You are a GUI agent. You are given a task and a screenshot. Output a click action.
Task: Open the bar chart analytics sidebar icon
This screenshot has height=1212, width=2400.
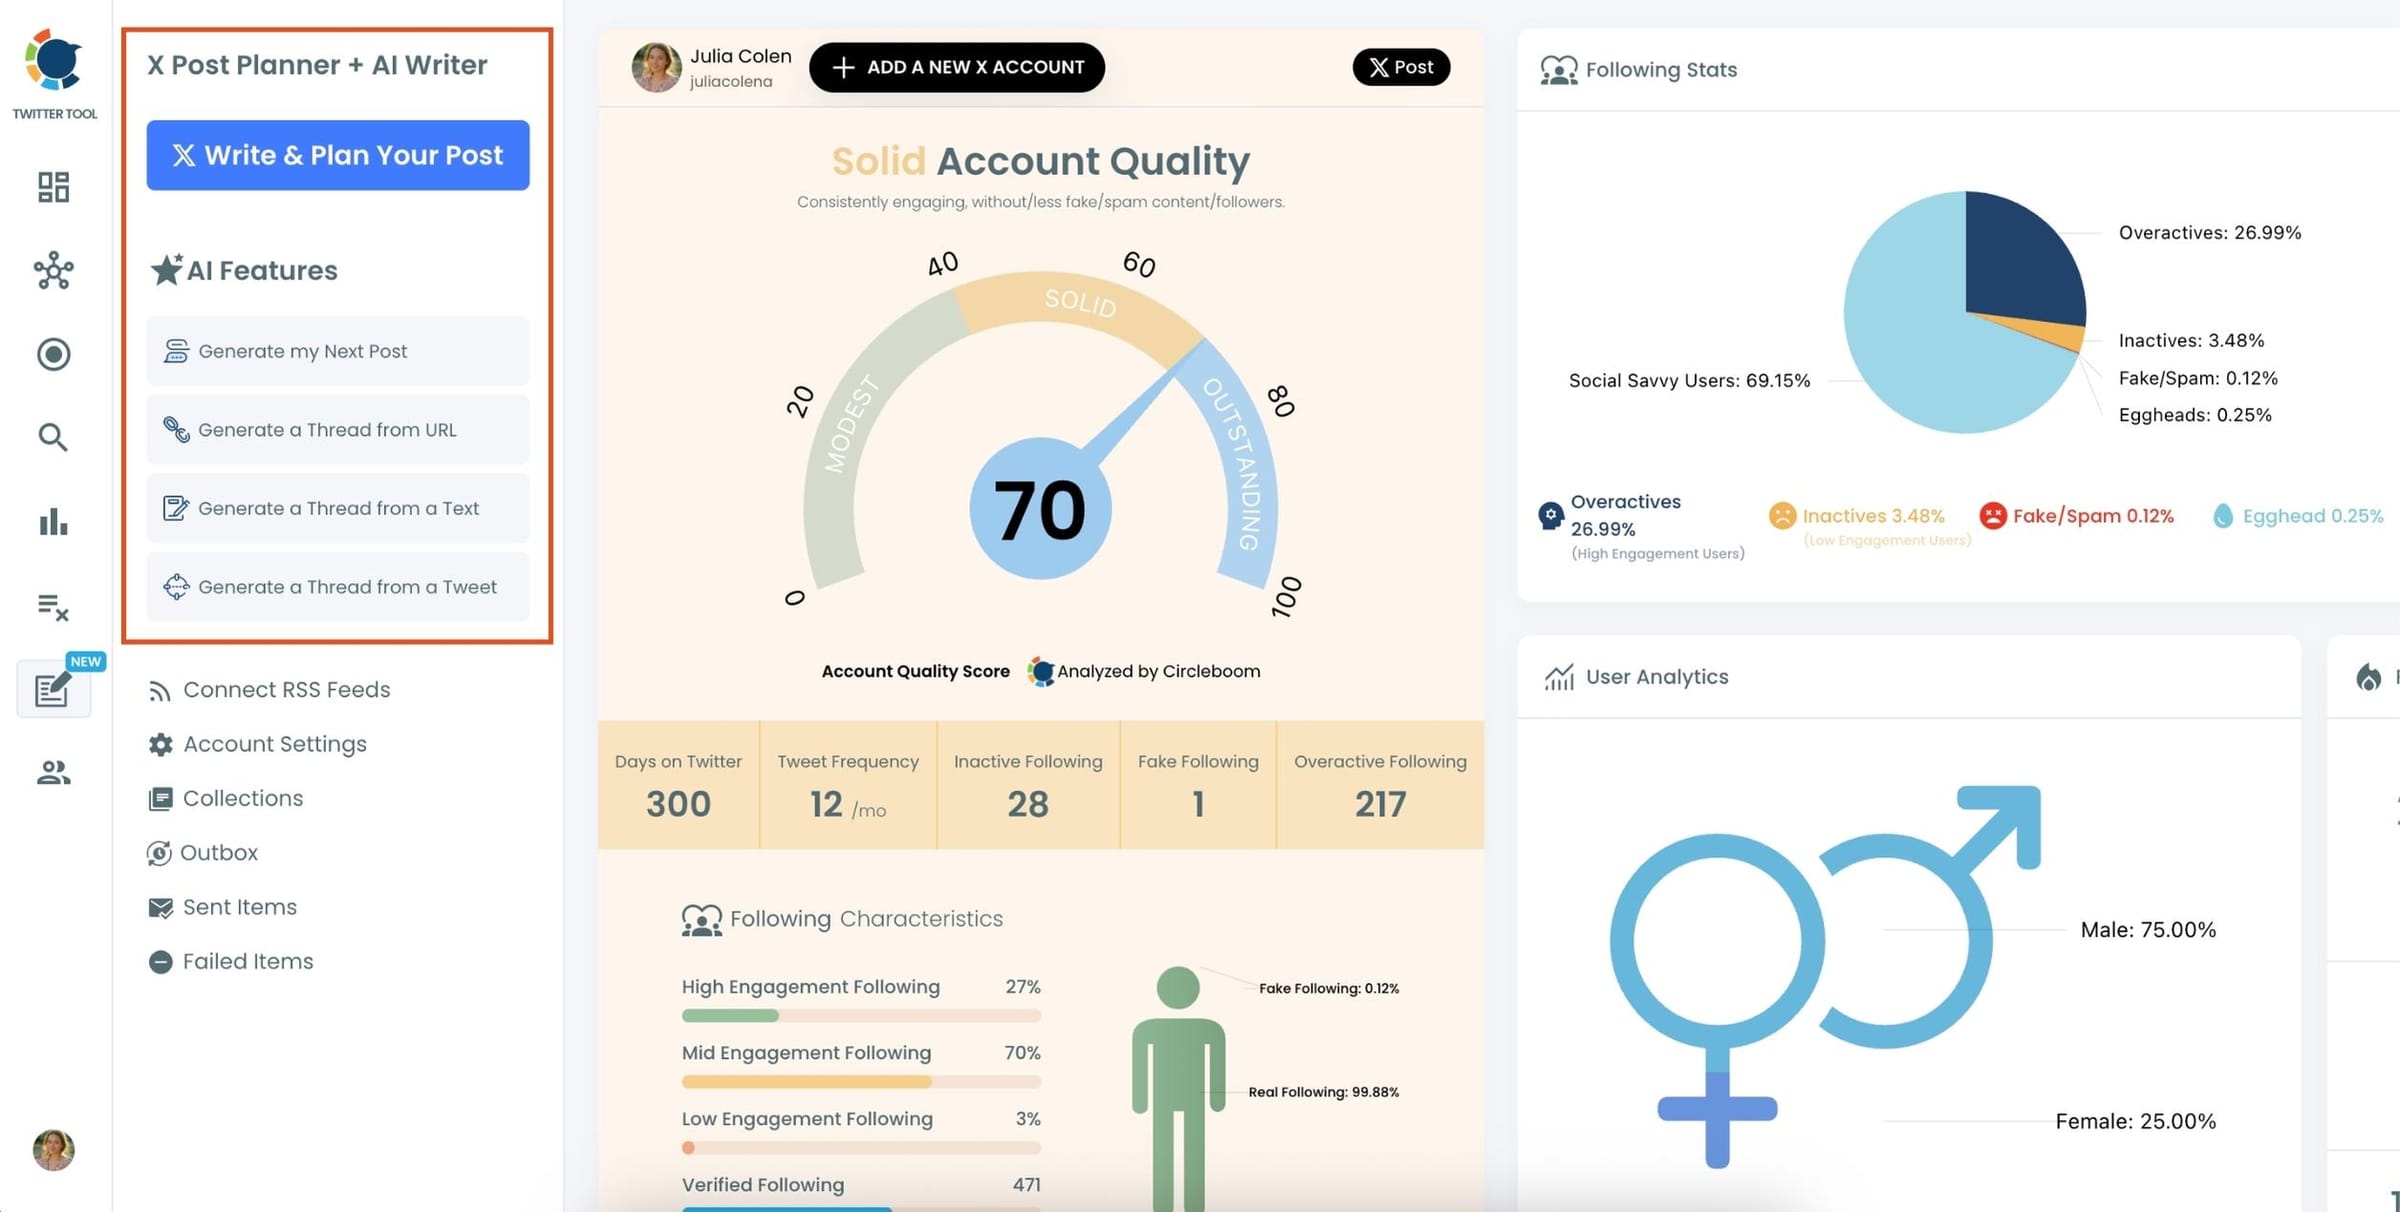click(x=53, y=522)
